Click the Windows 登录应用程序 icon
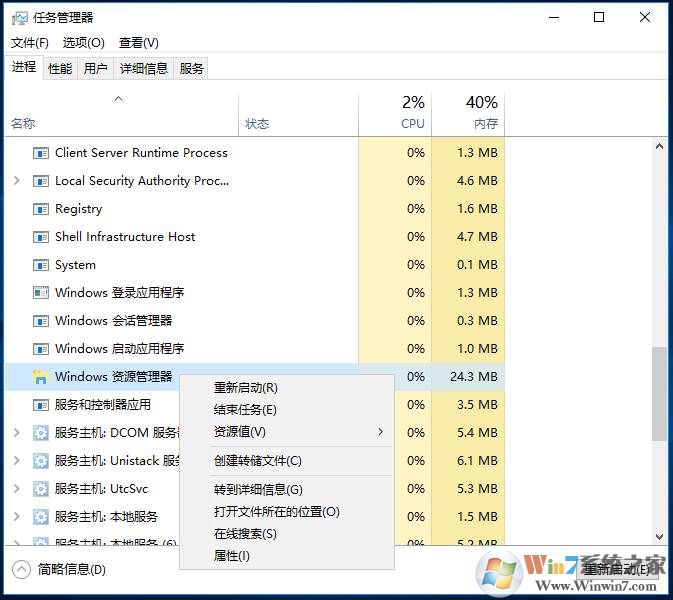 click(41, 293)
